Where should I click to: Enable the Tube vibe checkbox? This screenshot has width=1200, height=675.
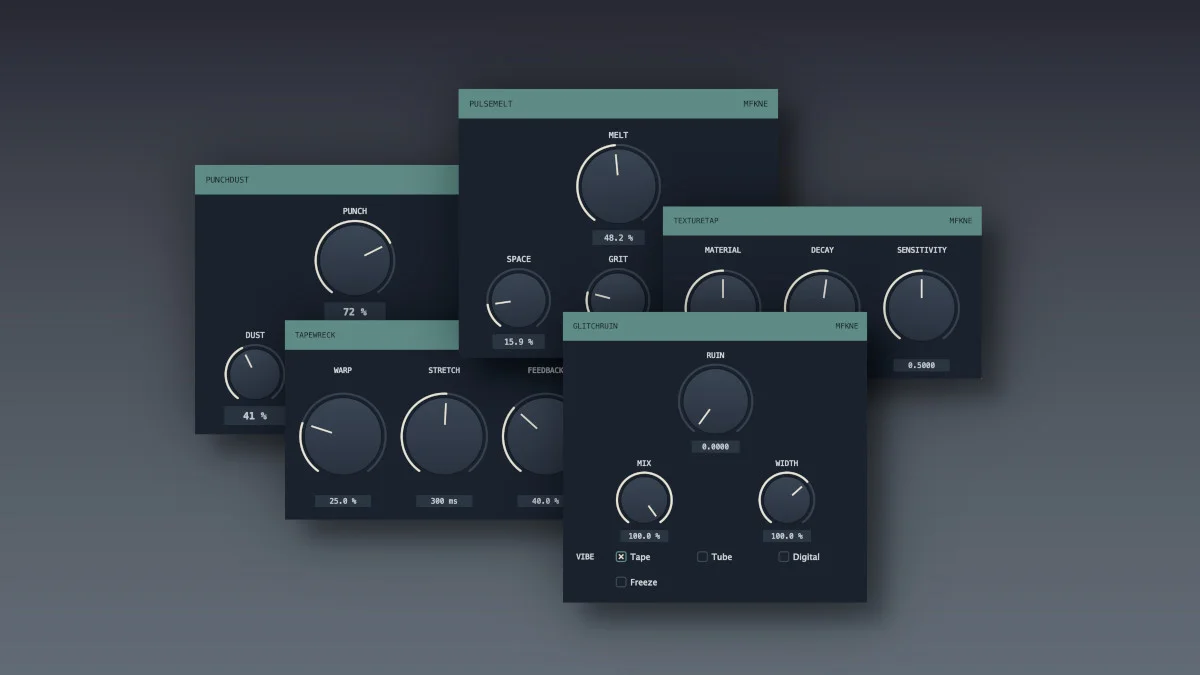(x=702, y=557)
